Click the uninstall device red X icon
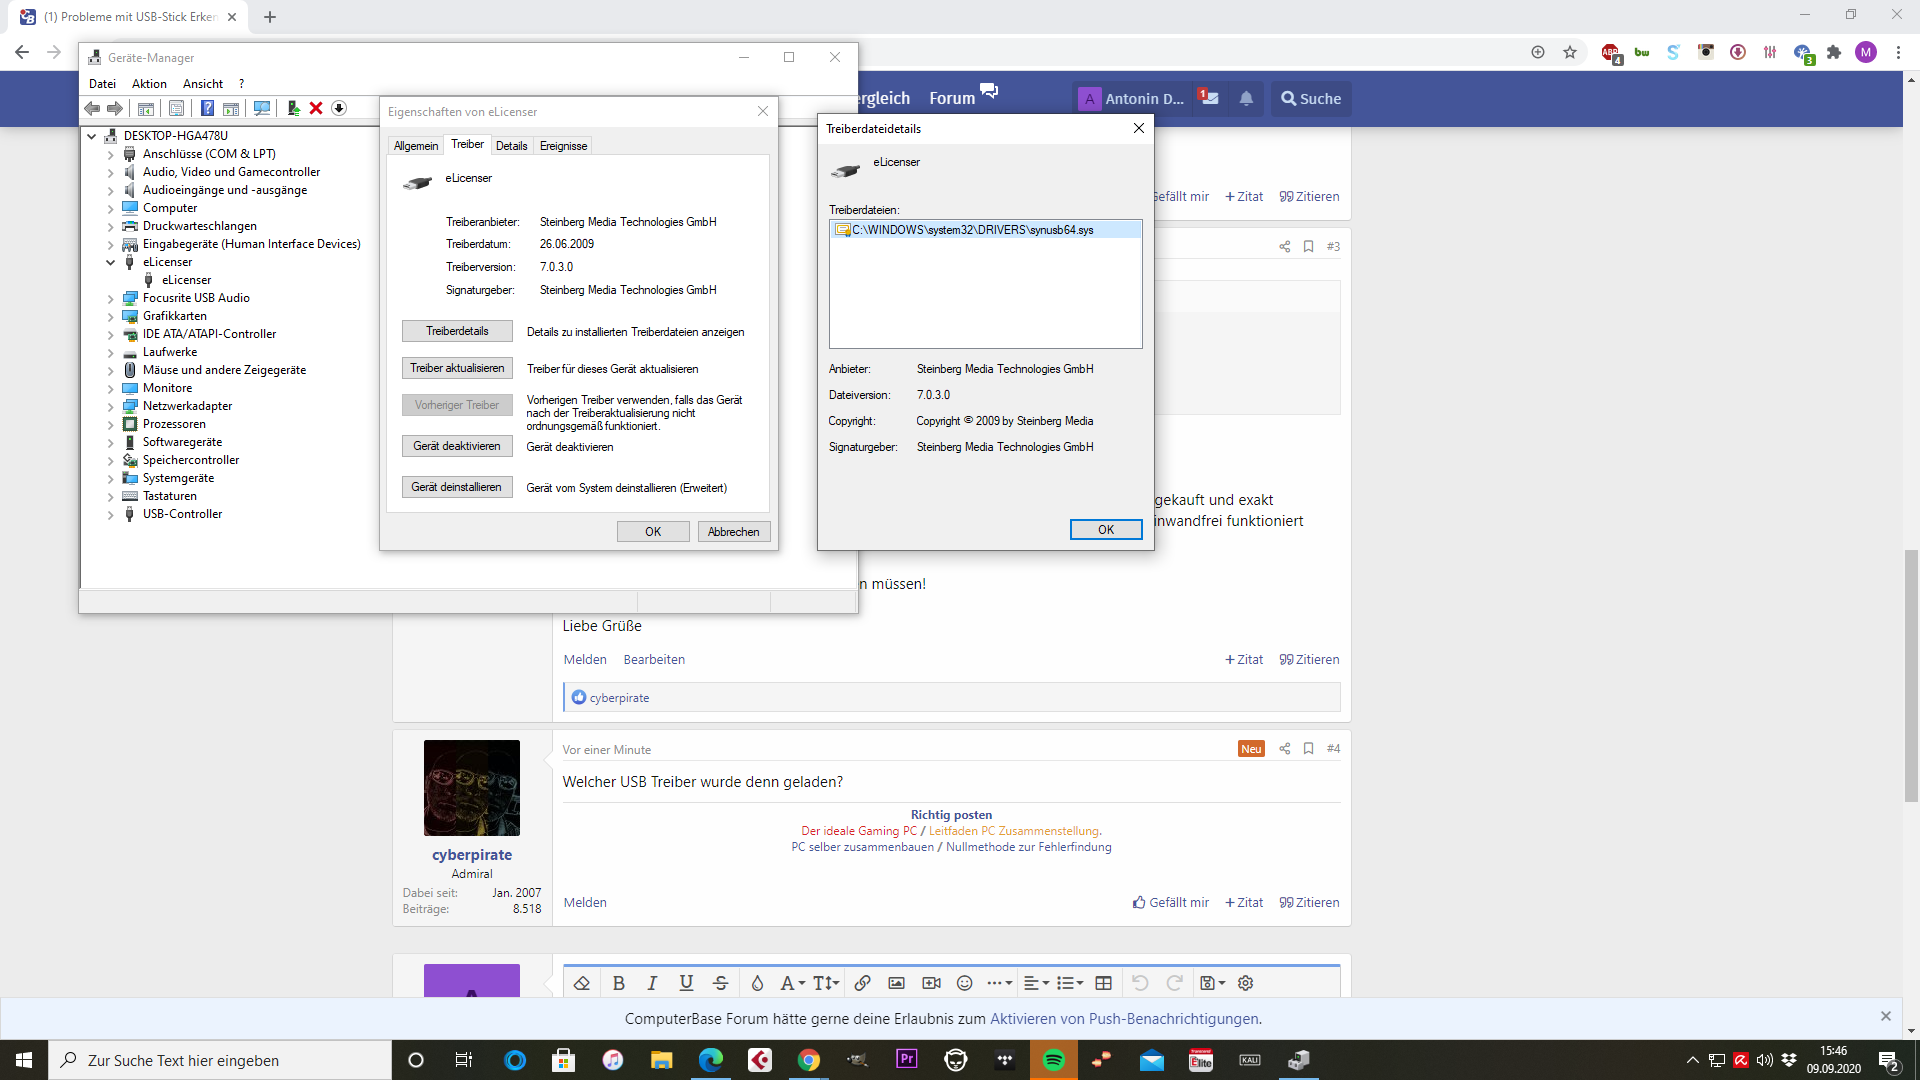This screenshot has width=1920, height=1080. tap(316, 108)
